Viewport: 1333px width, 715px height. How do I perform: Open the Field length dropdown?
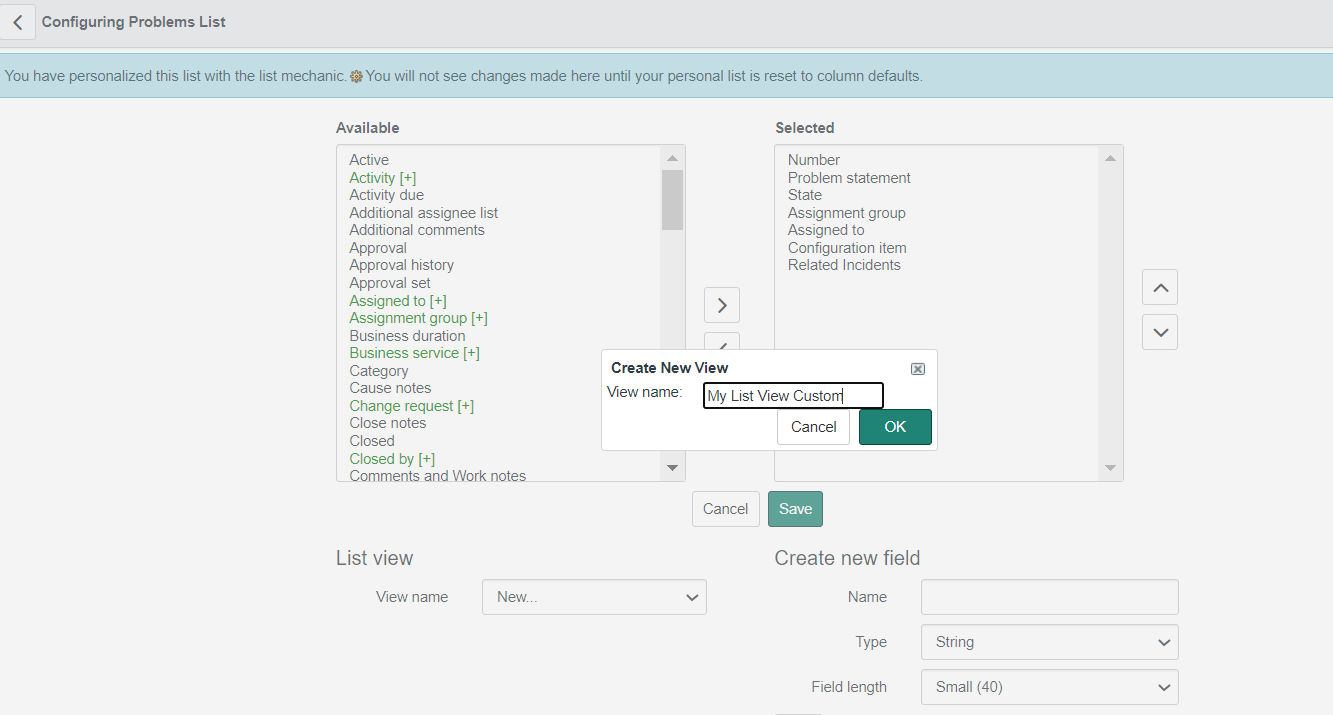[1049, 687]
